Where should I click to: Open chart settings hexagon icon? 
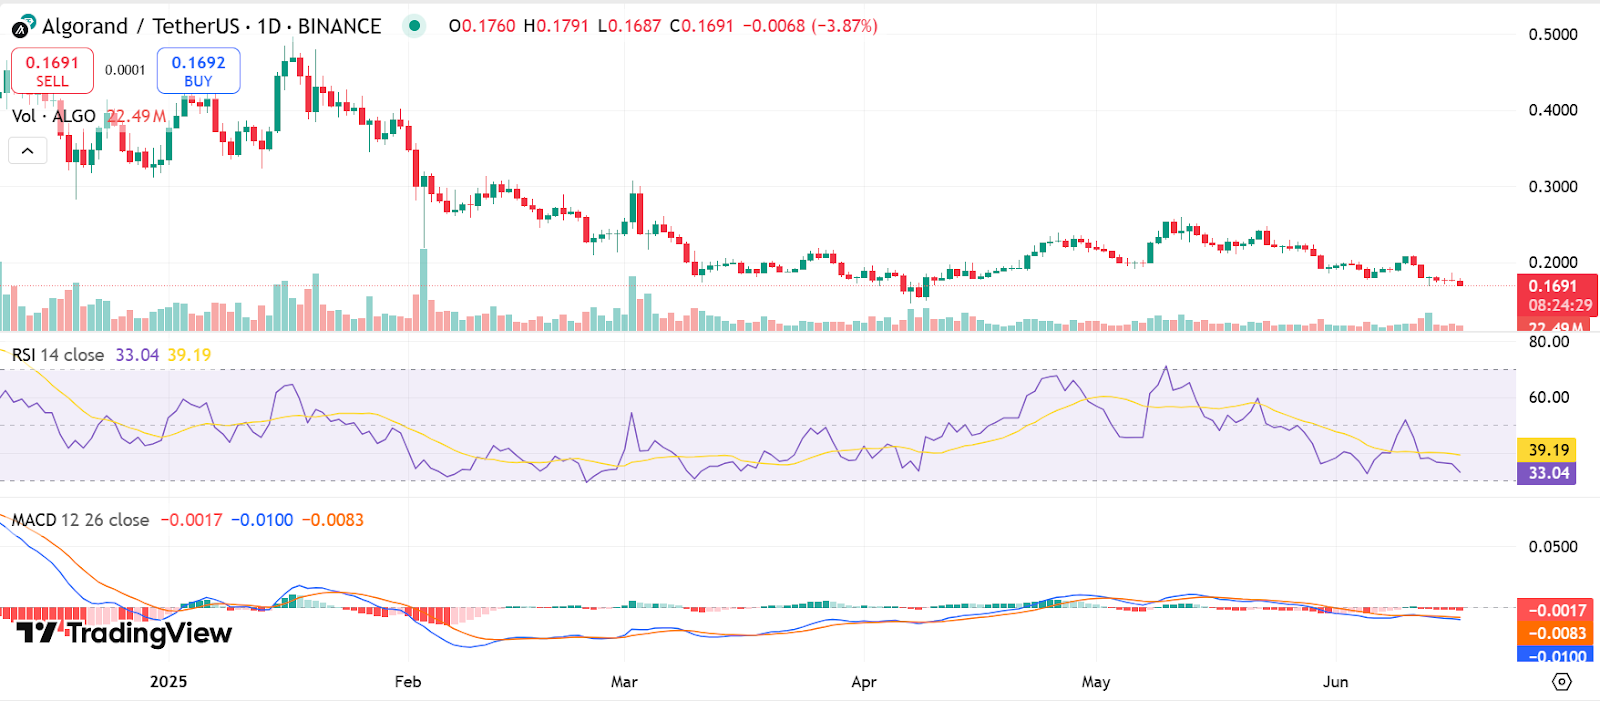click(1561, 681)
